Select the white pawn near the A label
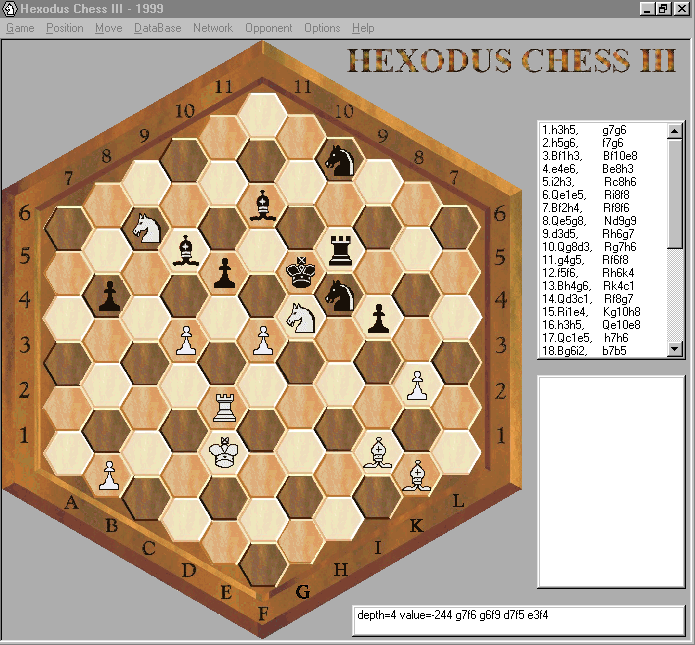This screenshot has height=645, width=695. pyautogui.click(x=109, y=475)
